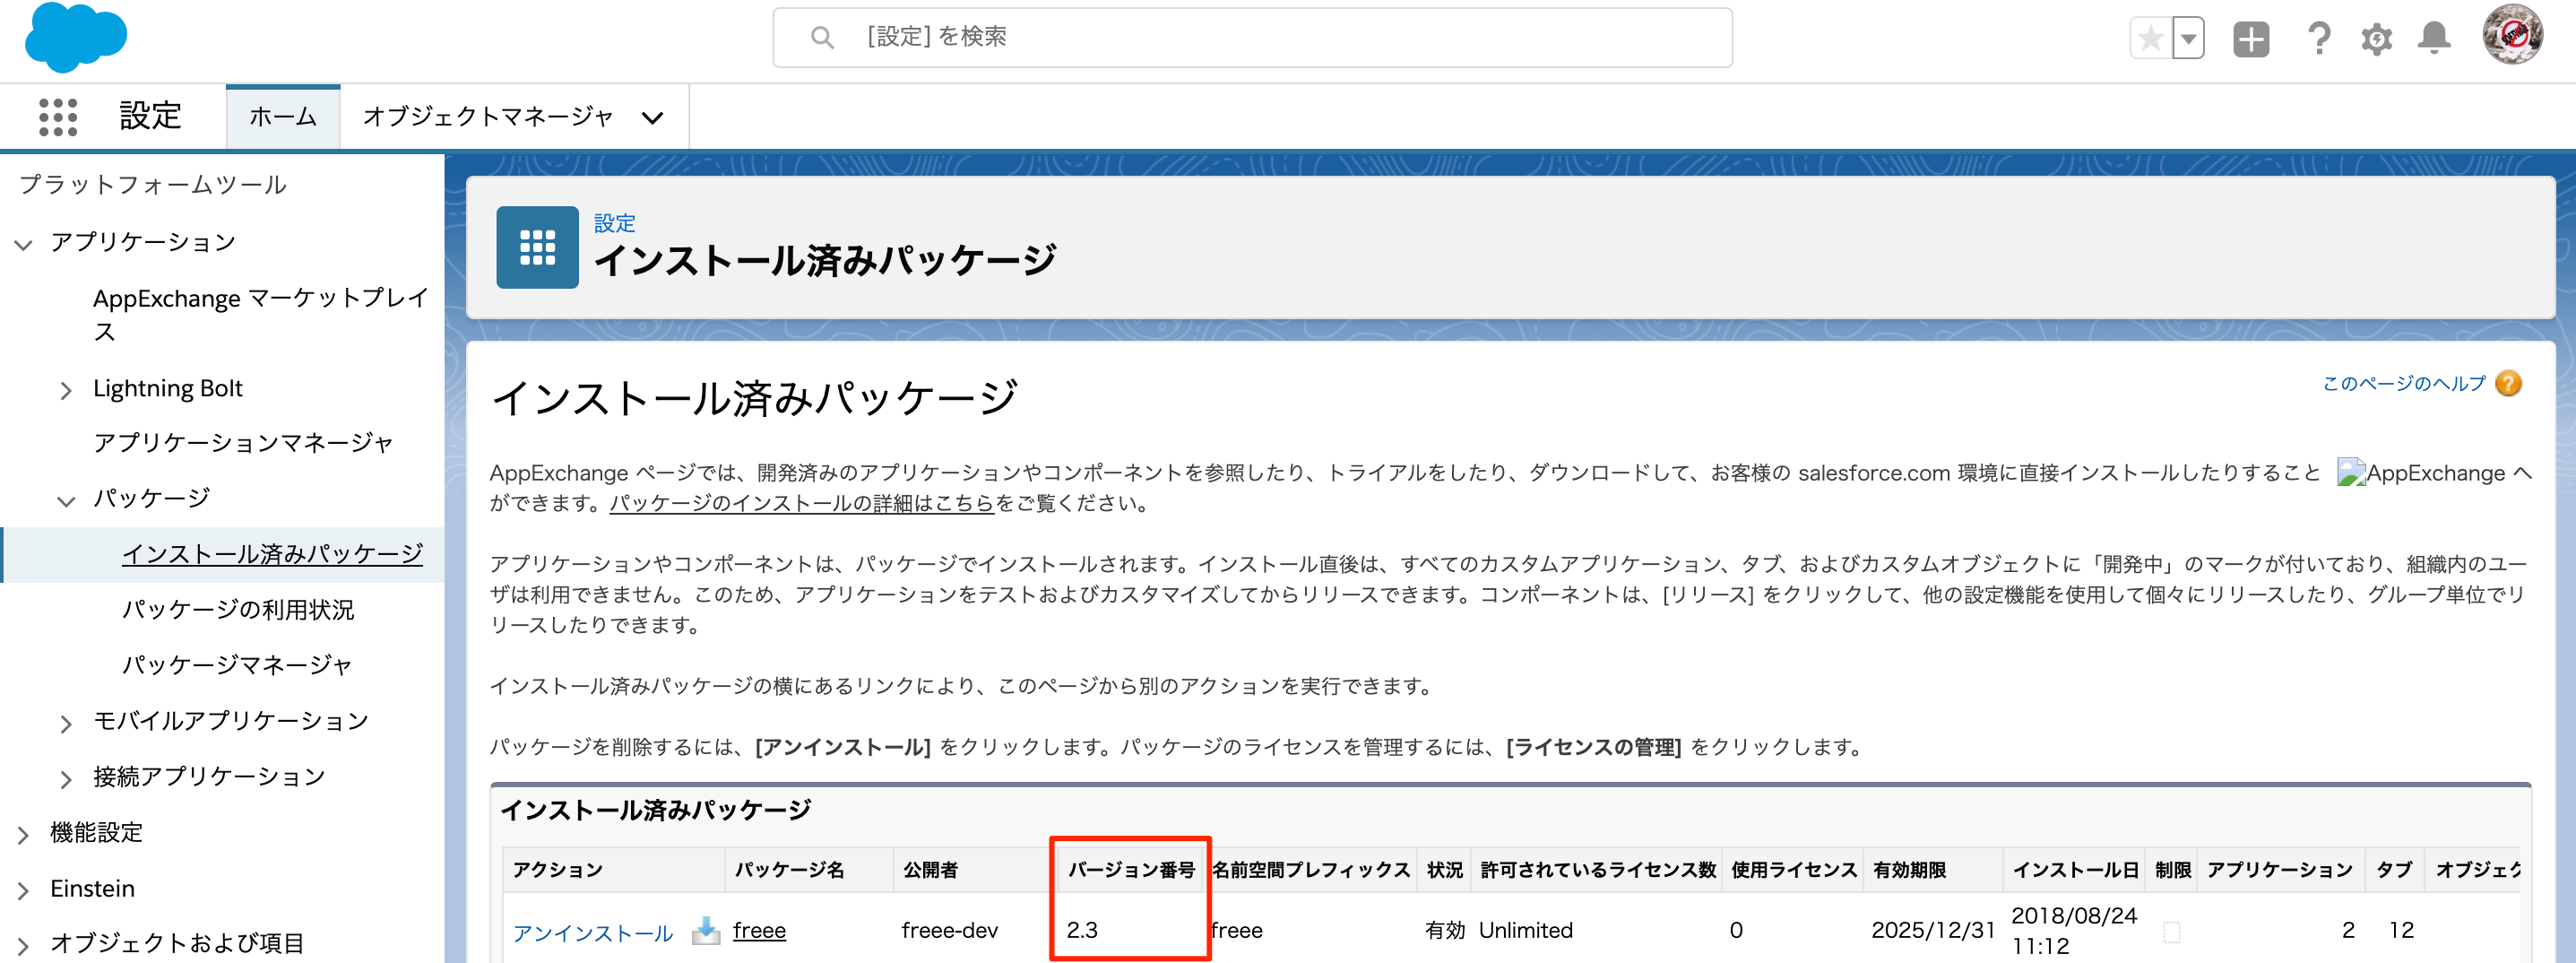Focus the [設定] を検索 search field

pos(1252,38)
